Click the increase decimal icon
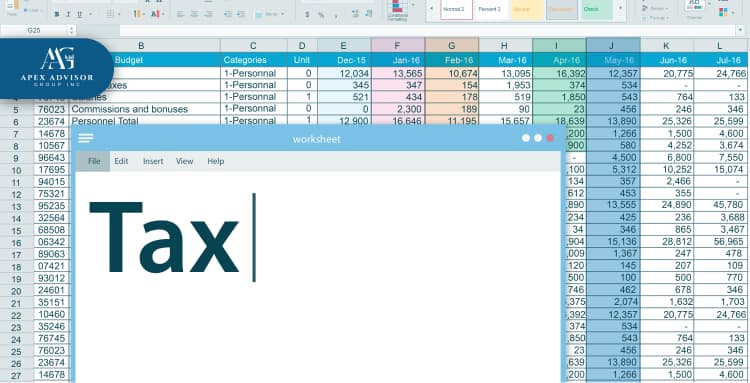Viewport: 750px width, 383px height. tap(355, 14)
